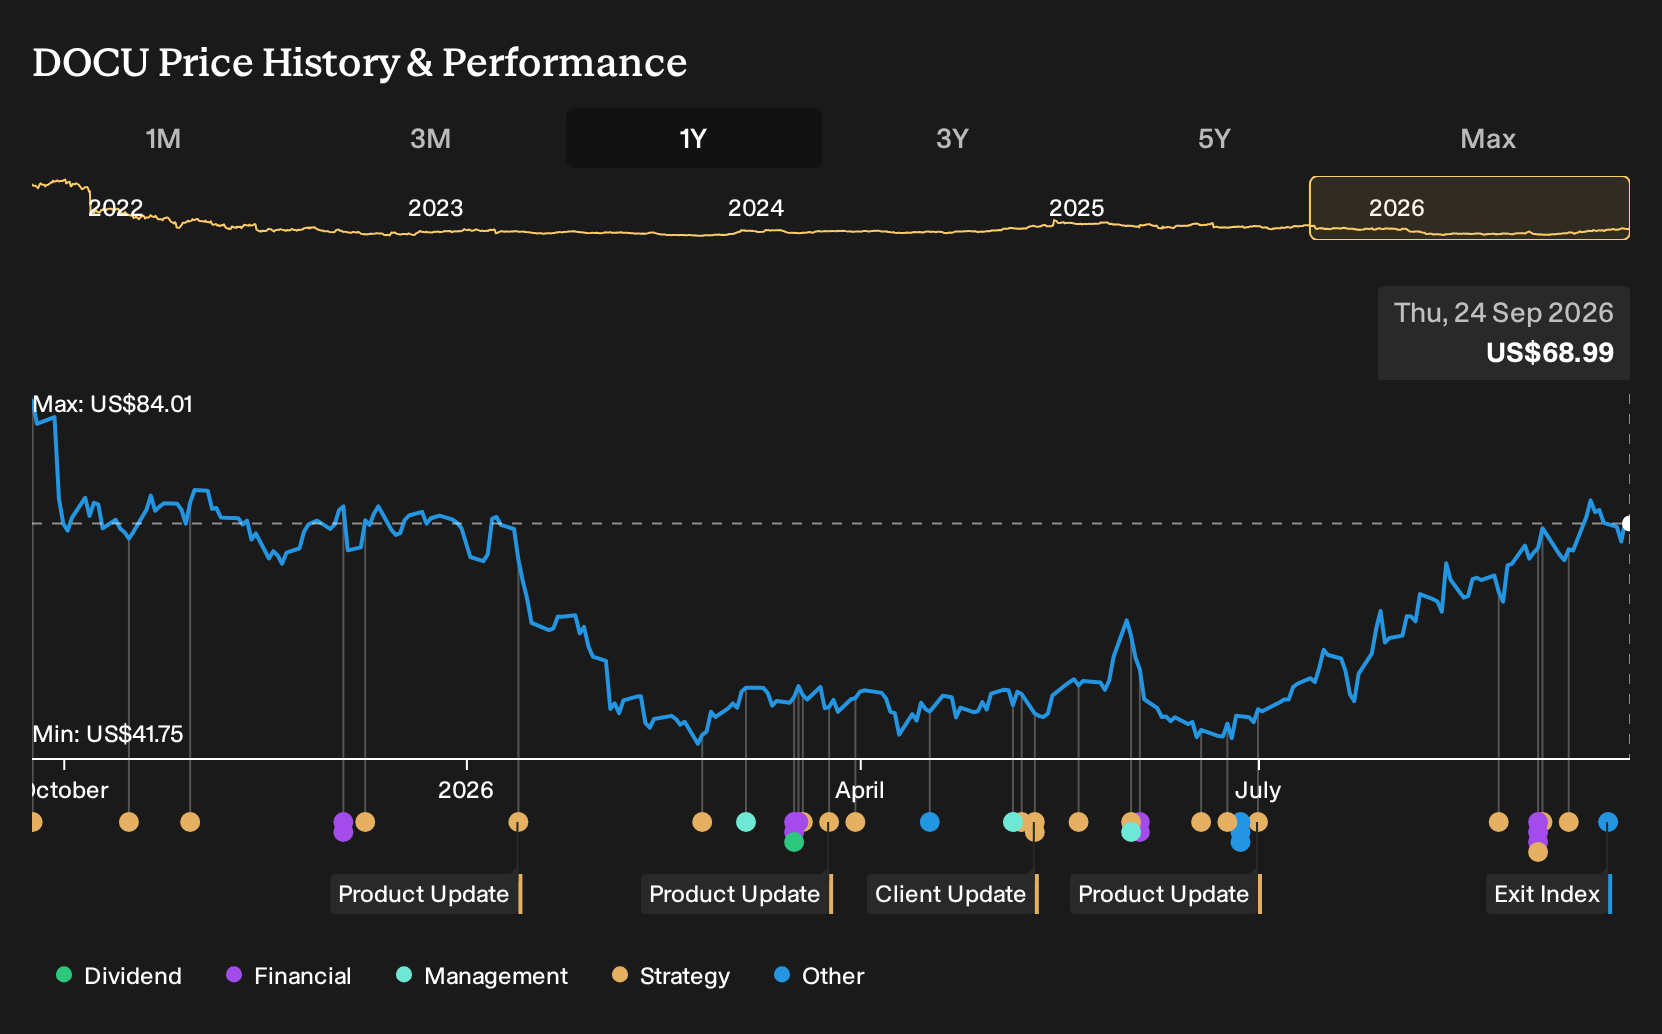Switch to the 3Y range tab

click(x=952, y=139)
